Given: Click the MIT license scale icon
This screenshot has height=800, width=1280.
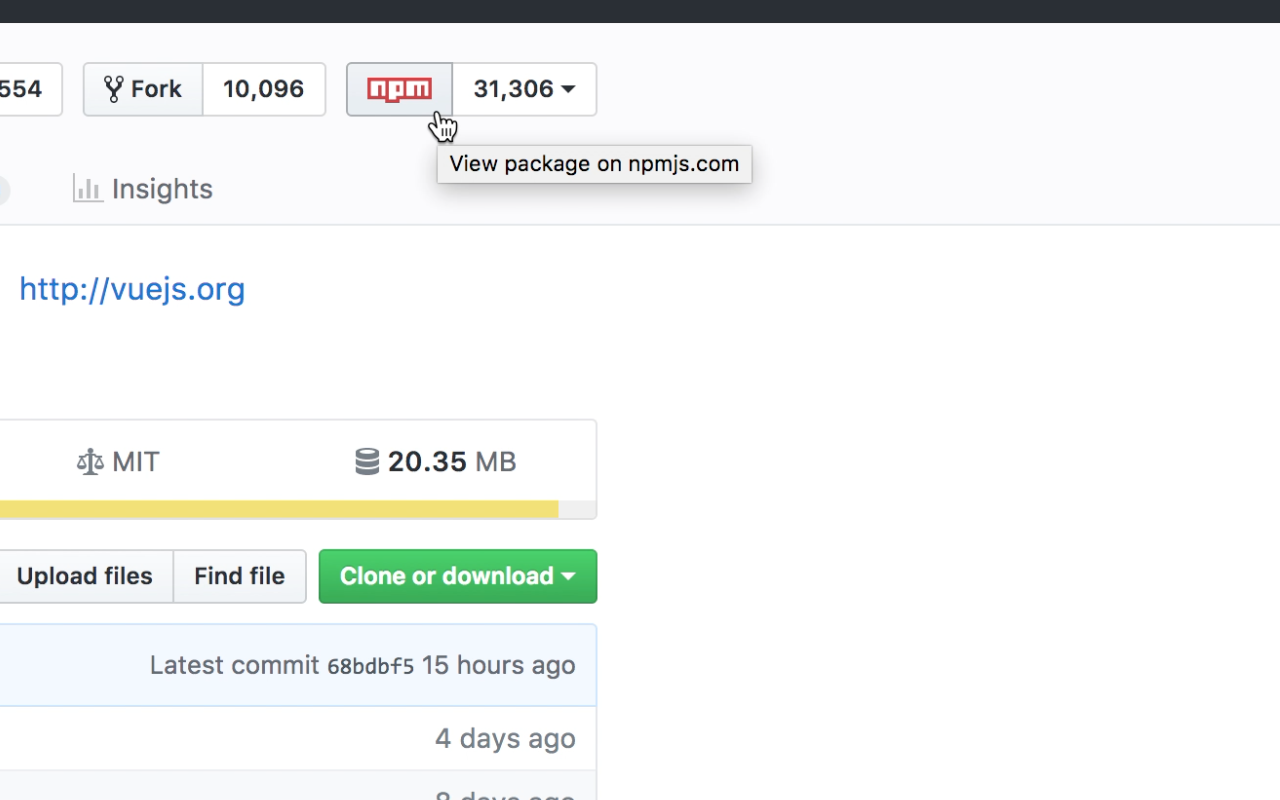Looking at the screenshot, I should click(x=89, y=461).
